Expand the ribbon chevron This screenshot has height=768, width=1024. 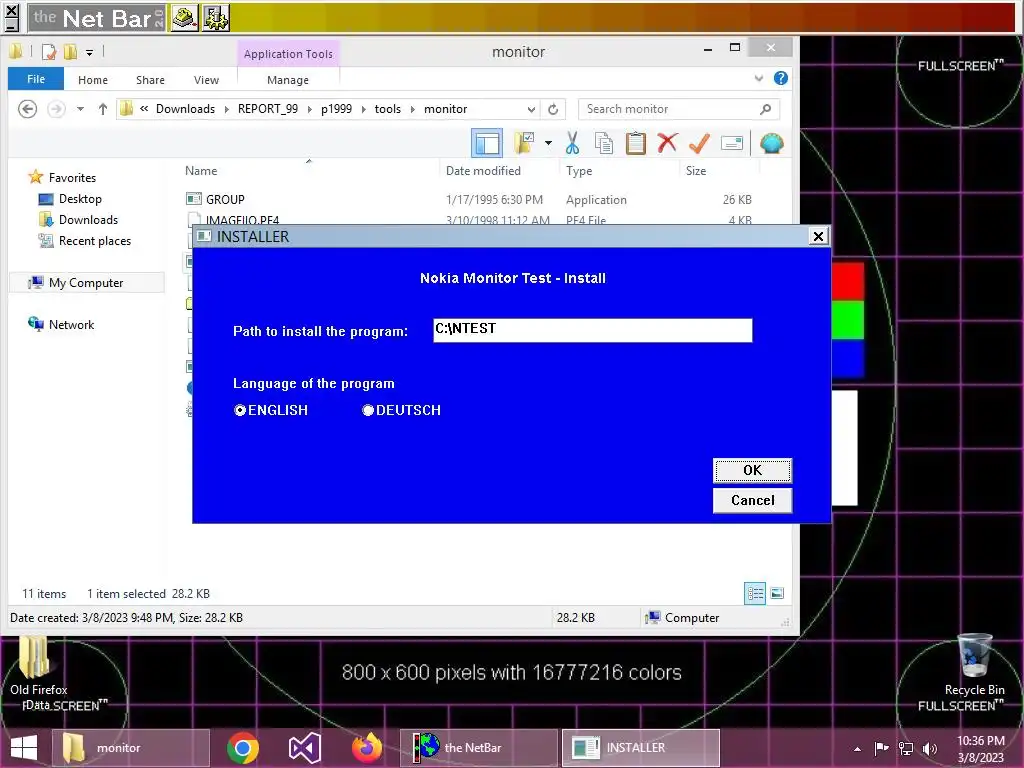759,78
